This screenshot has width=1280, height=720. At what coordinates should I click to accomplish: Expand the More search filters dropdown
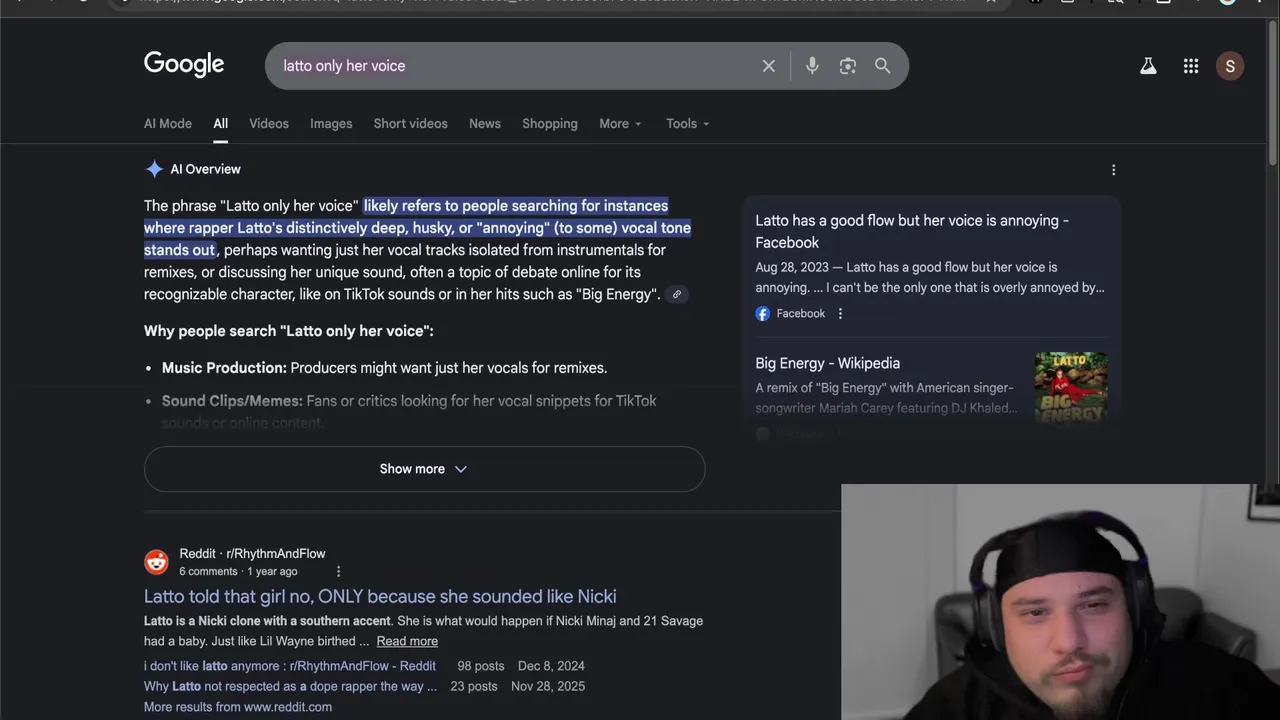620,124
